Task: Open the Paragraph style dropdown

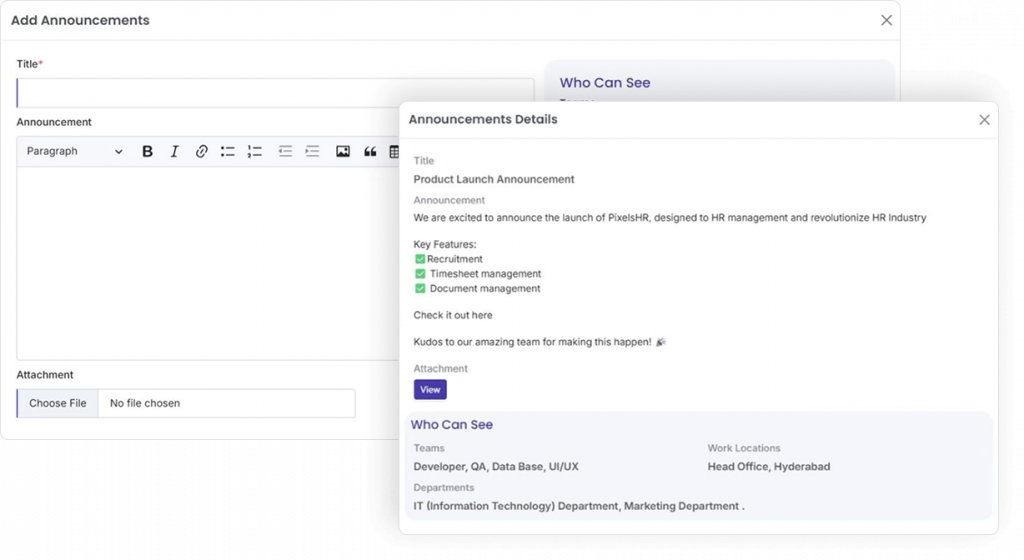Action: point(74,152)
